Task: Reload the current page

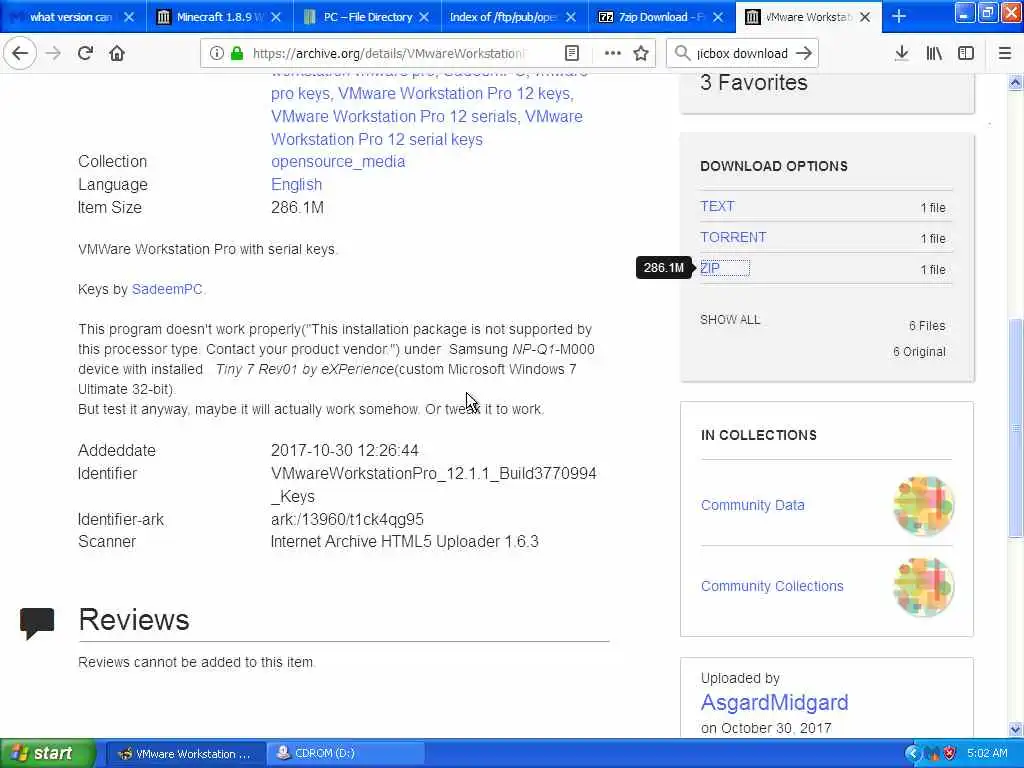Action: tap(85, 53)
